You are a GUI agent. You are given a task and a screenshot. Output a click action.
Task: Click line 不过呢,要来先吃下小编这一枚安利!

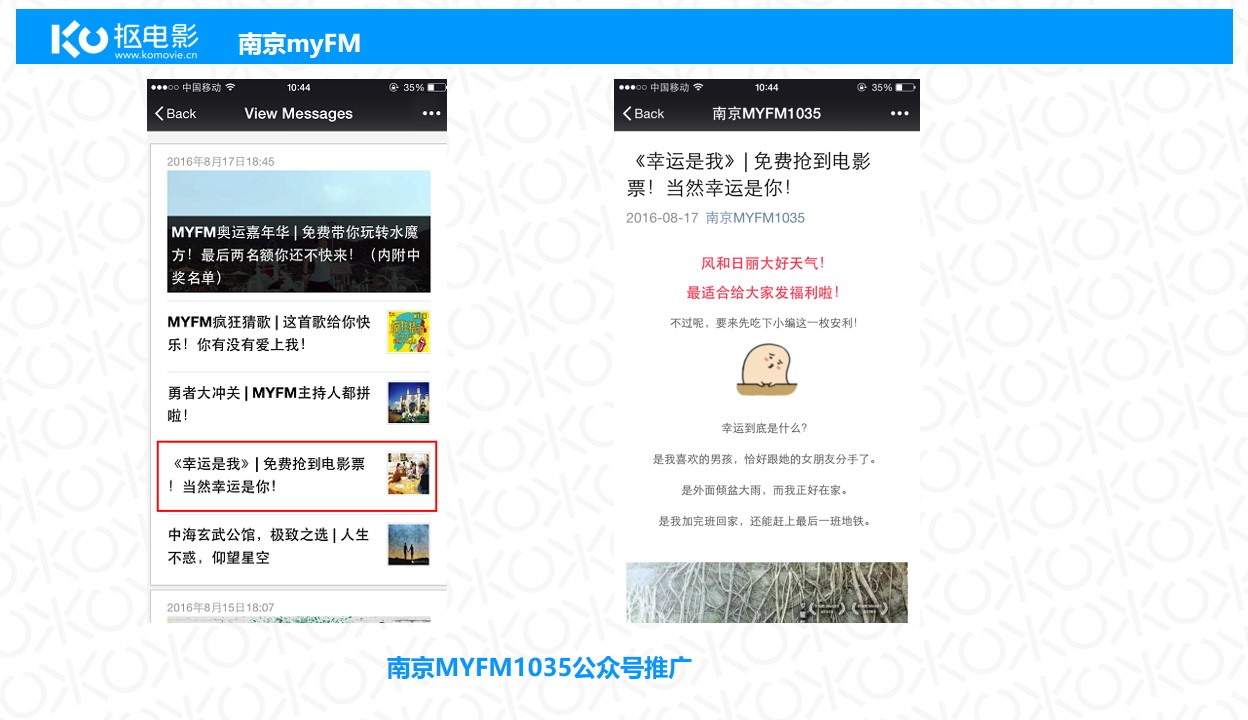click(x=763, y=323)
